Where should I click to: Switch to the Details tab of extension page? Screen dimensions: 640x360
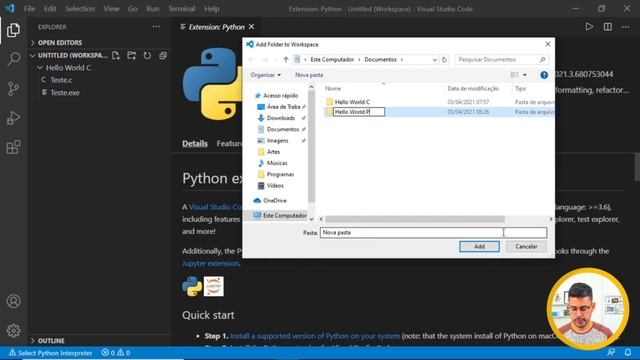(195, 144)
